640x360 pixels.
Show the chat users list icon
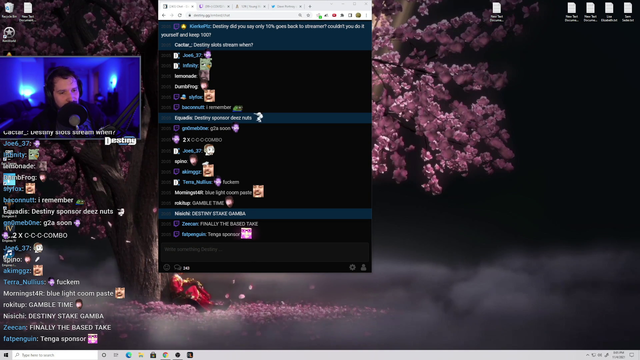click(x=363, y=267)
